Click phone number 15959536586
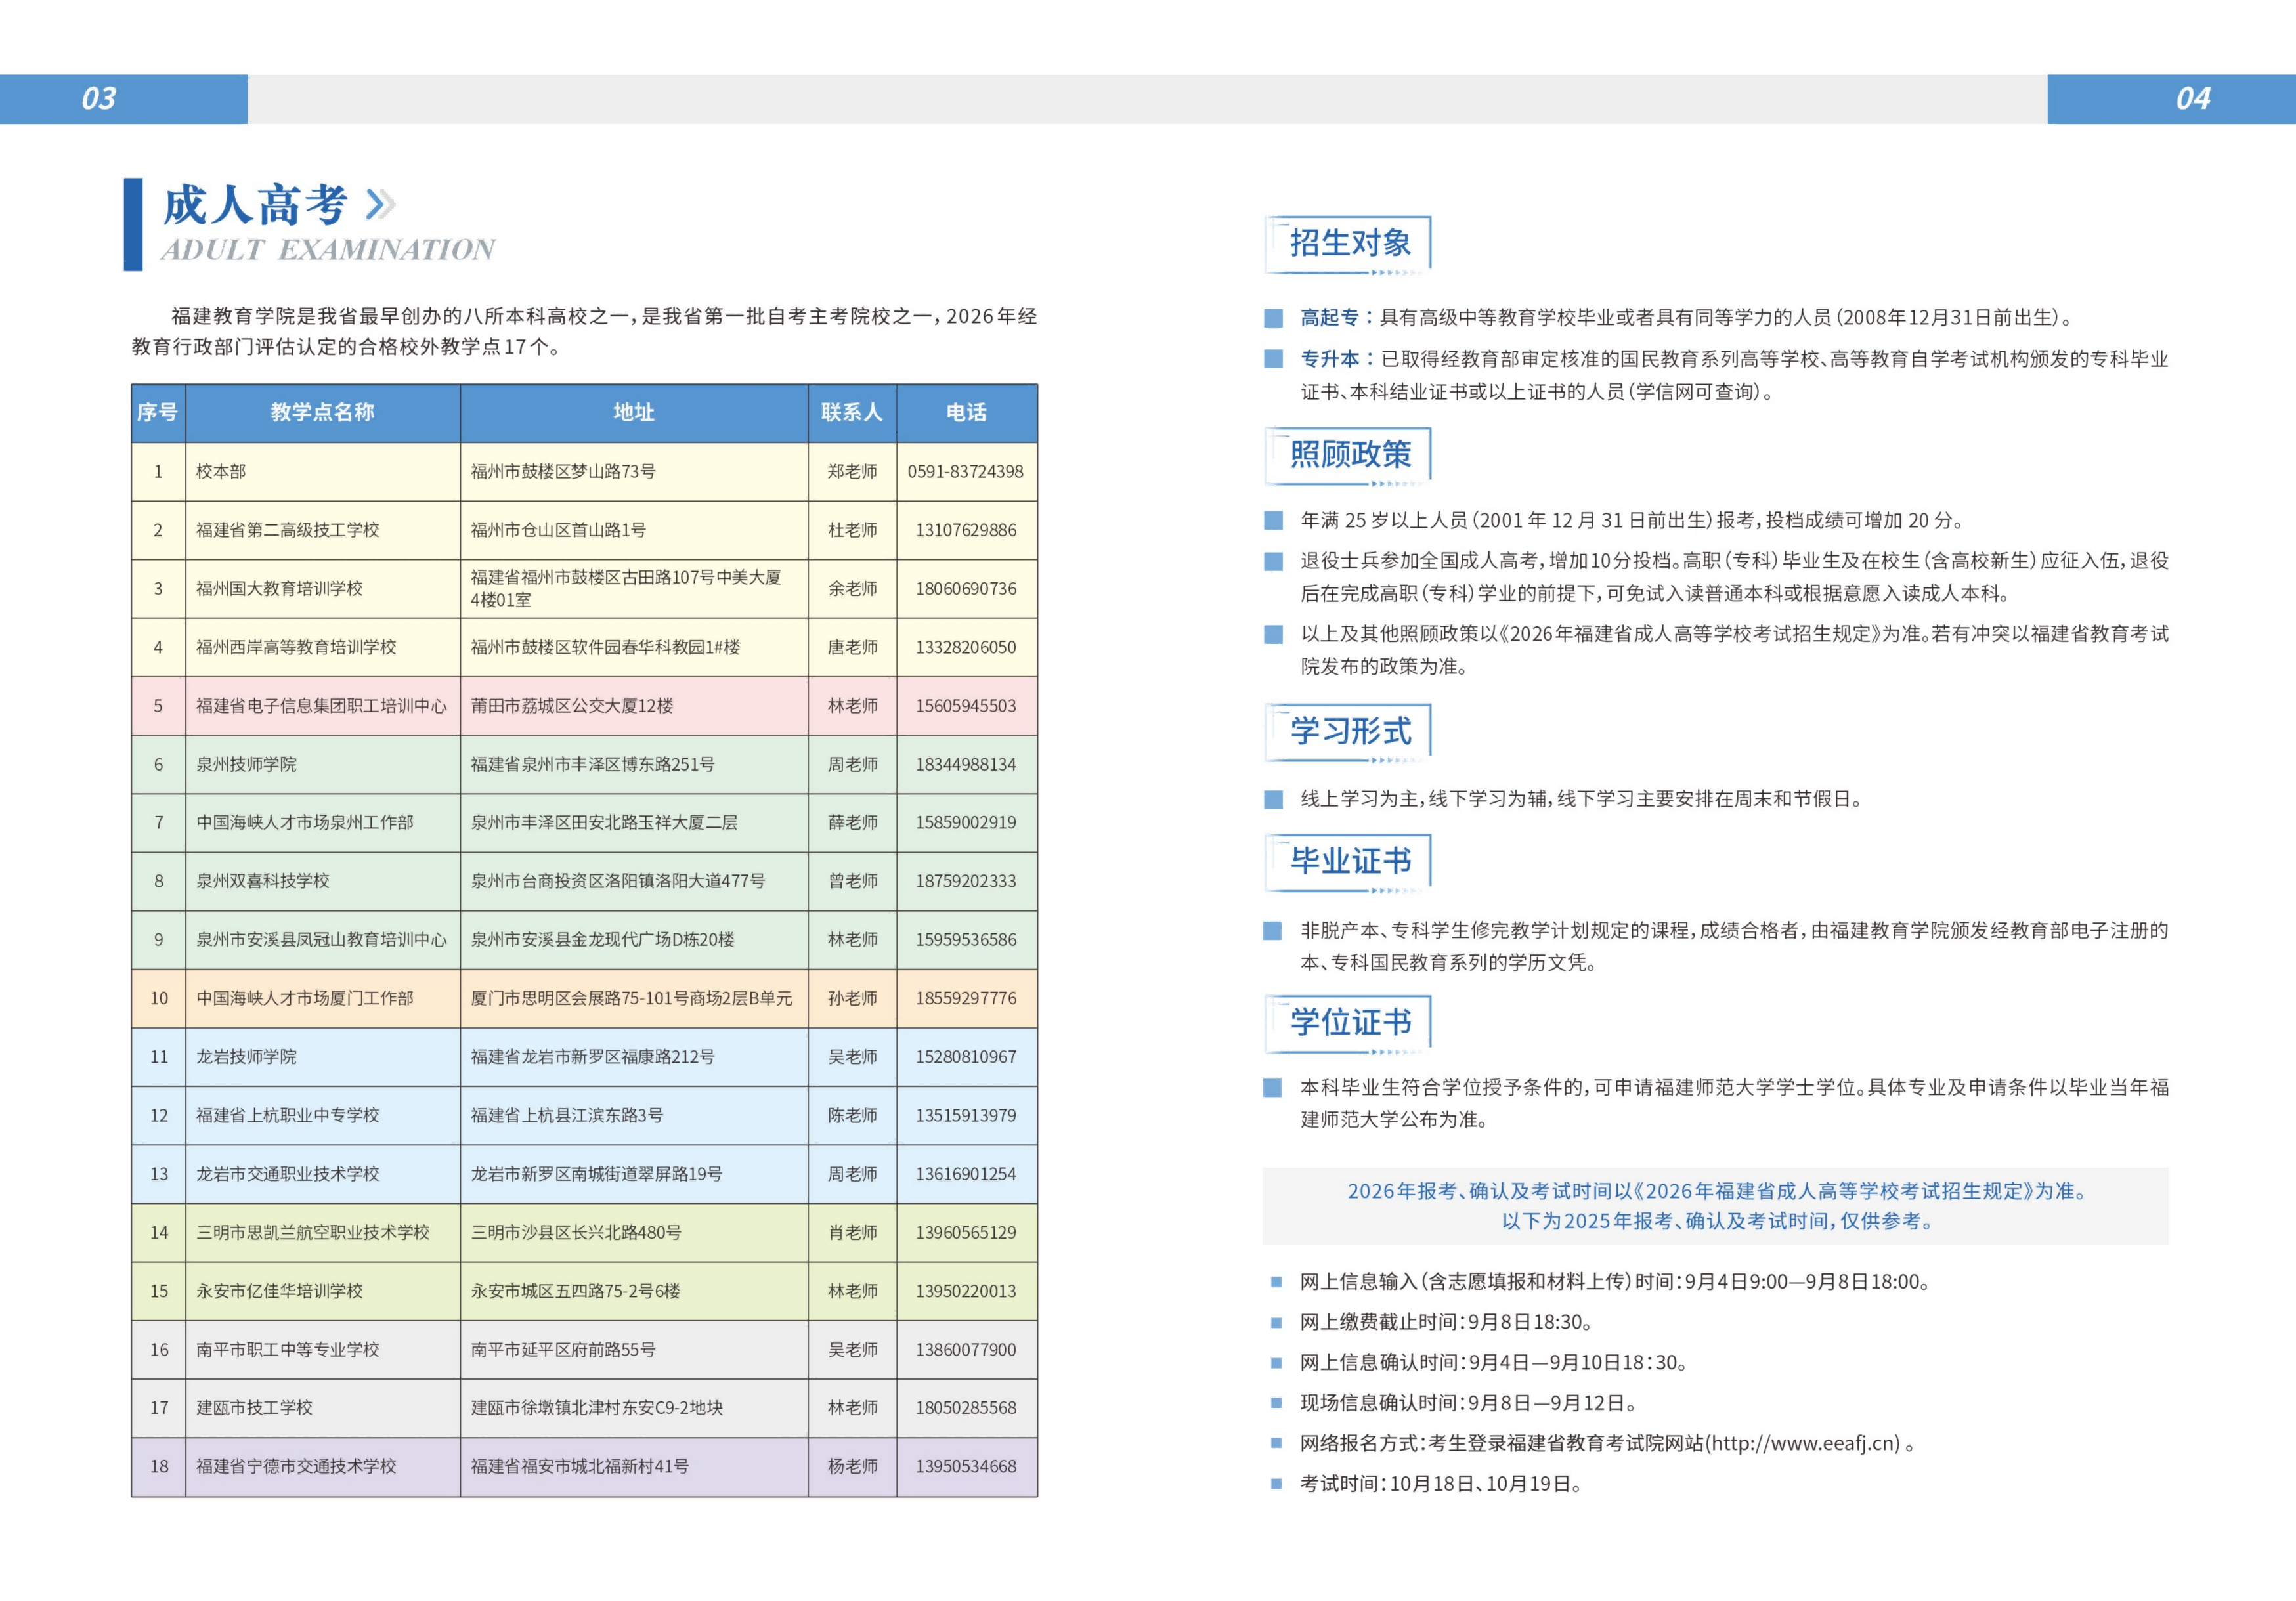The image size is (2296, 1601). [x=966, y=940]
